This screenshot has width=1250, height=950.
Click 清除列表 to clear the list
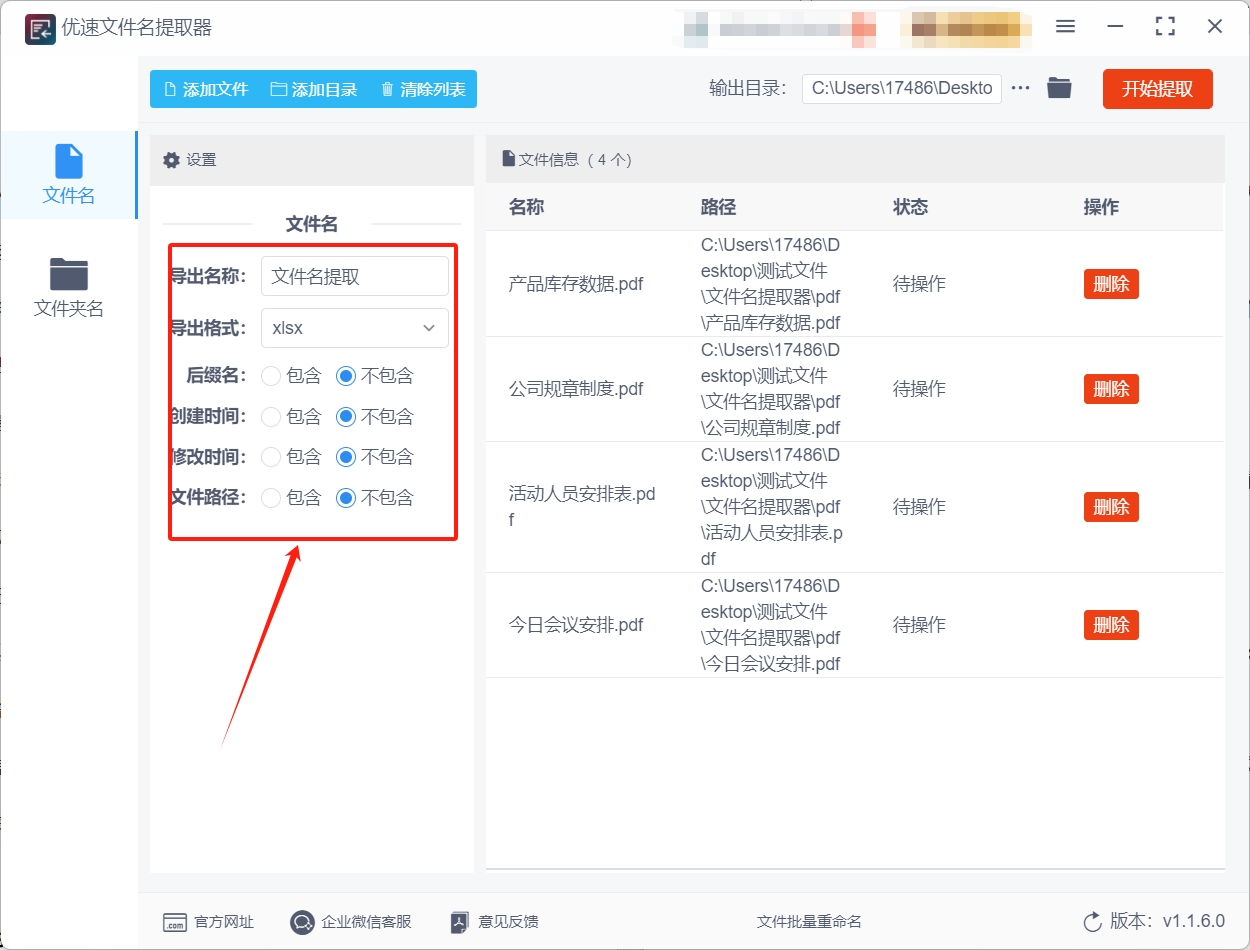[x=423, y=89]
